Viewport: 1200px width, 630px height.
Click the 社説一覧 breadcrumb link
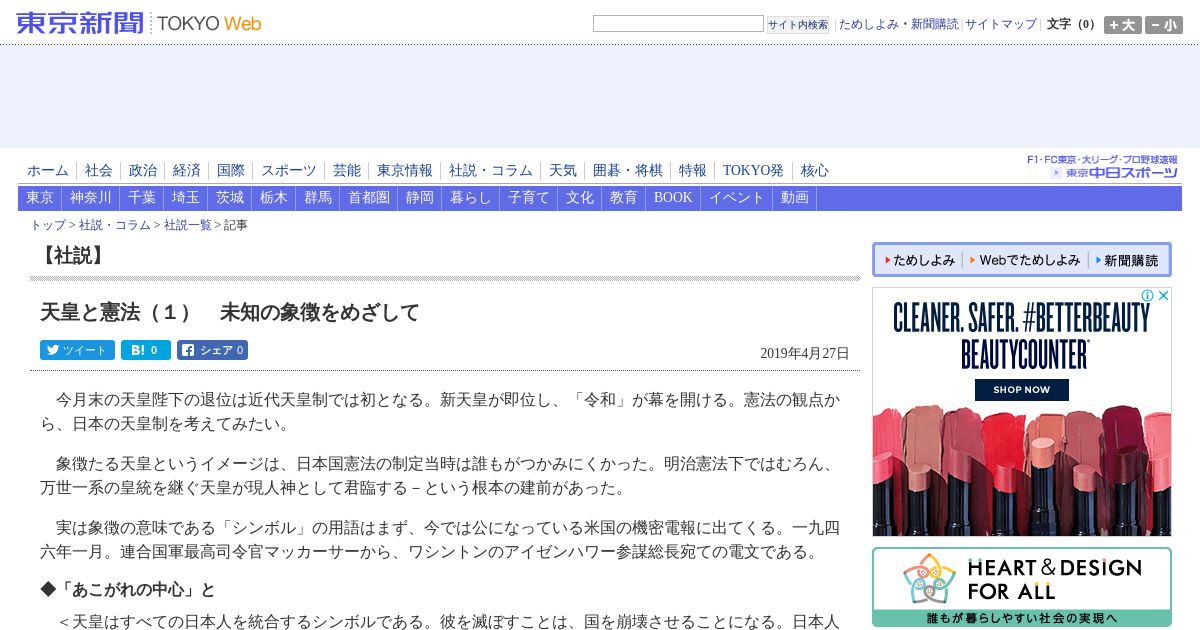click(x=188, y=225)
